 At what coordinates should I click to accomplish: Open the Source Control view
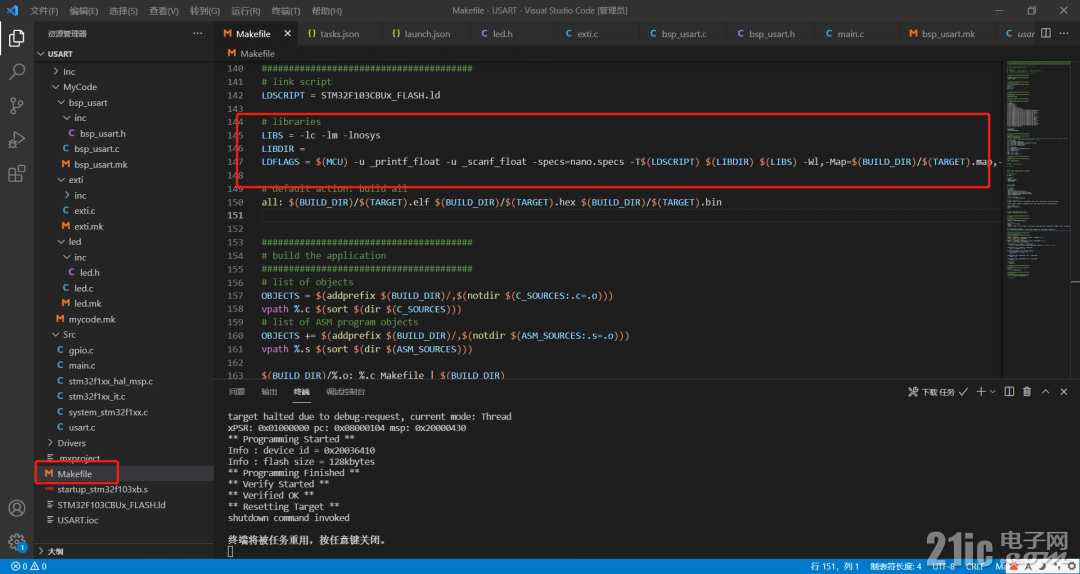[17, 105]
